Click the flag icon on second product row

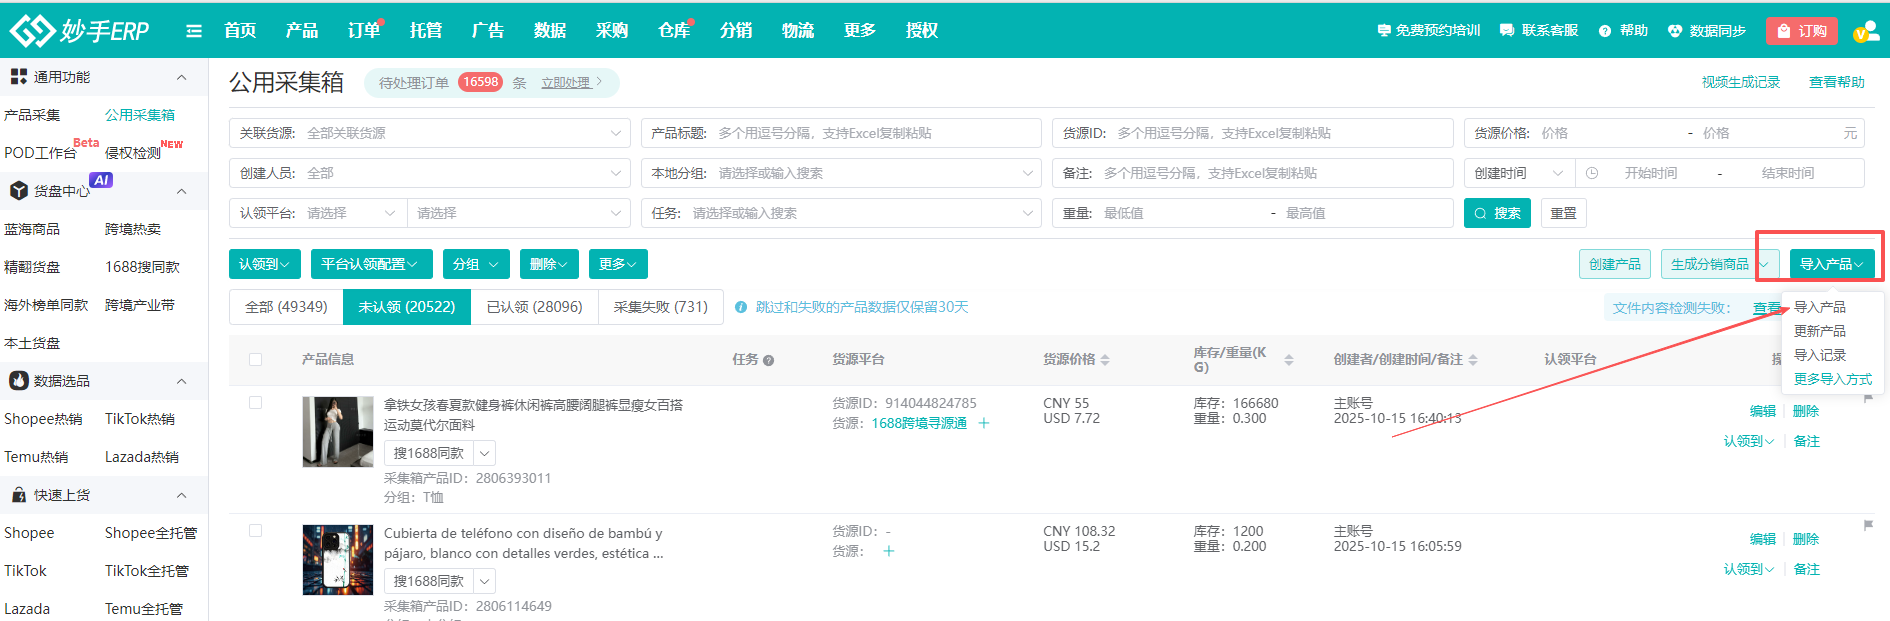pos(1868,525)
